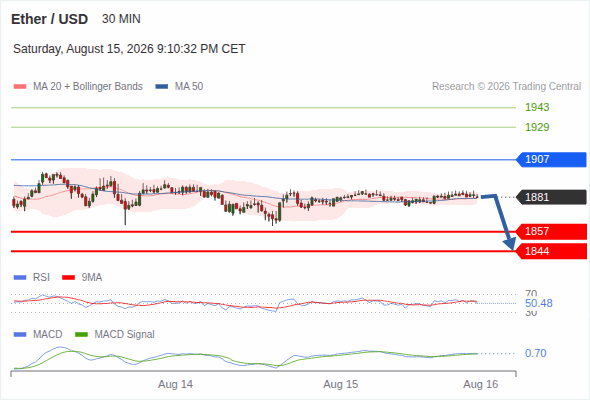Screen dimensions: 590x400
Task: Click the RSI value 50.48 label
Action: (539, 303)
